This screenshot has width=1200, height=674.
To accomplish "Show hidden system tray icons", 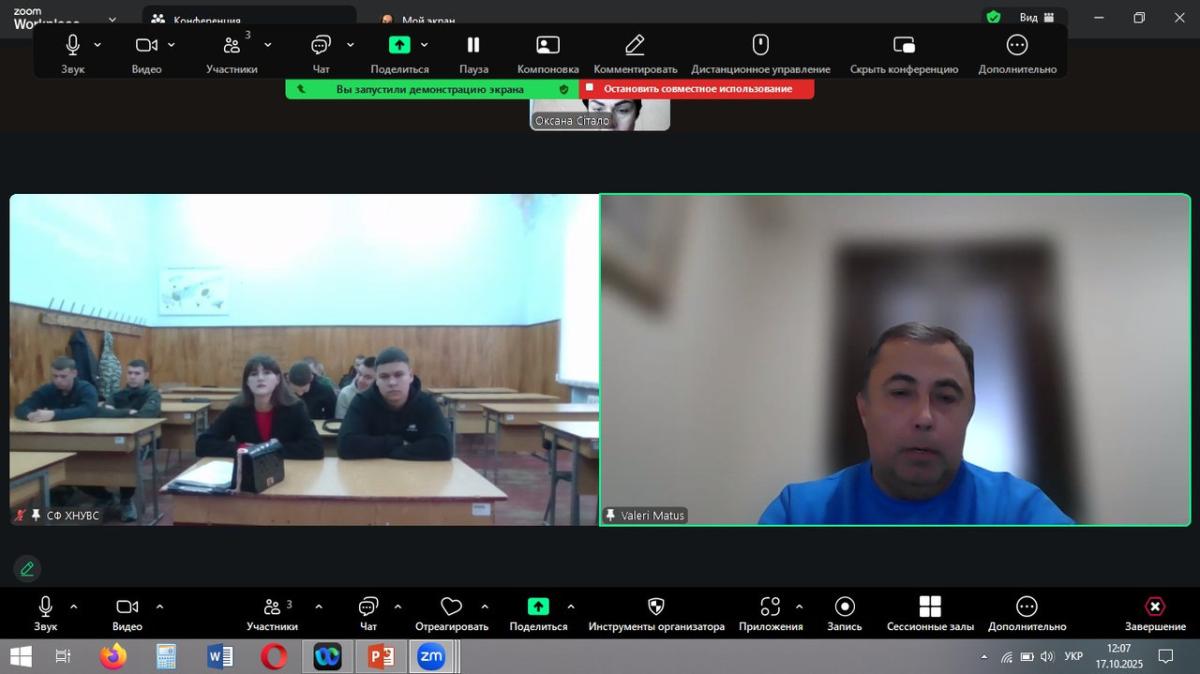I will (x=984, y=657).
